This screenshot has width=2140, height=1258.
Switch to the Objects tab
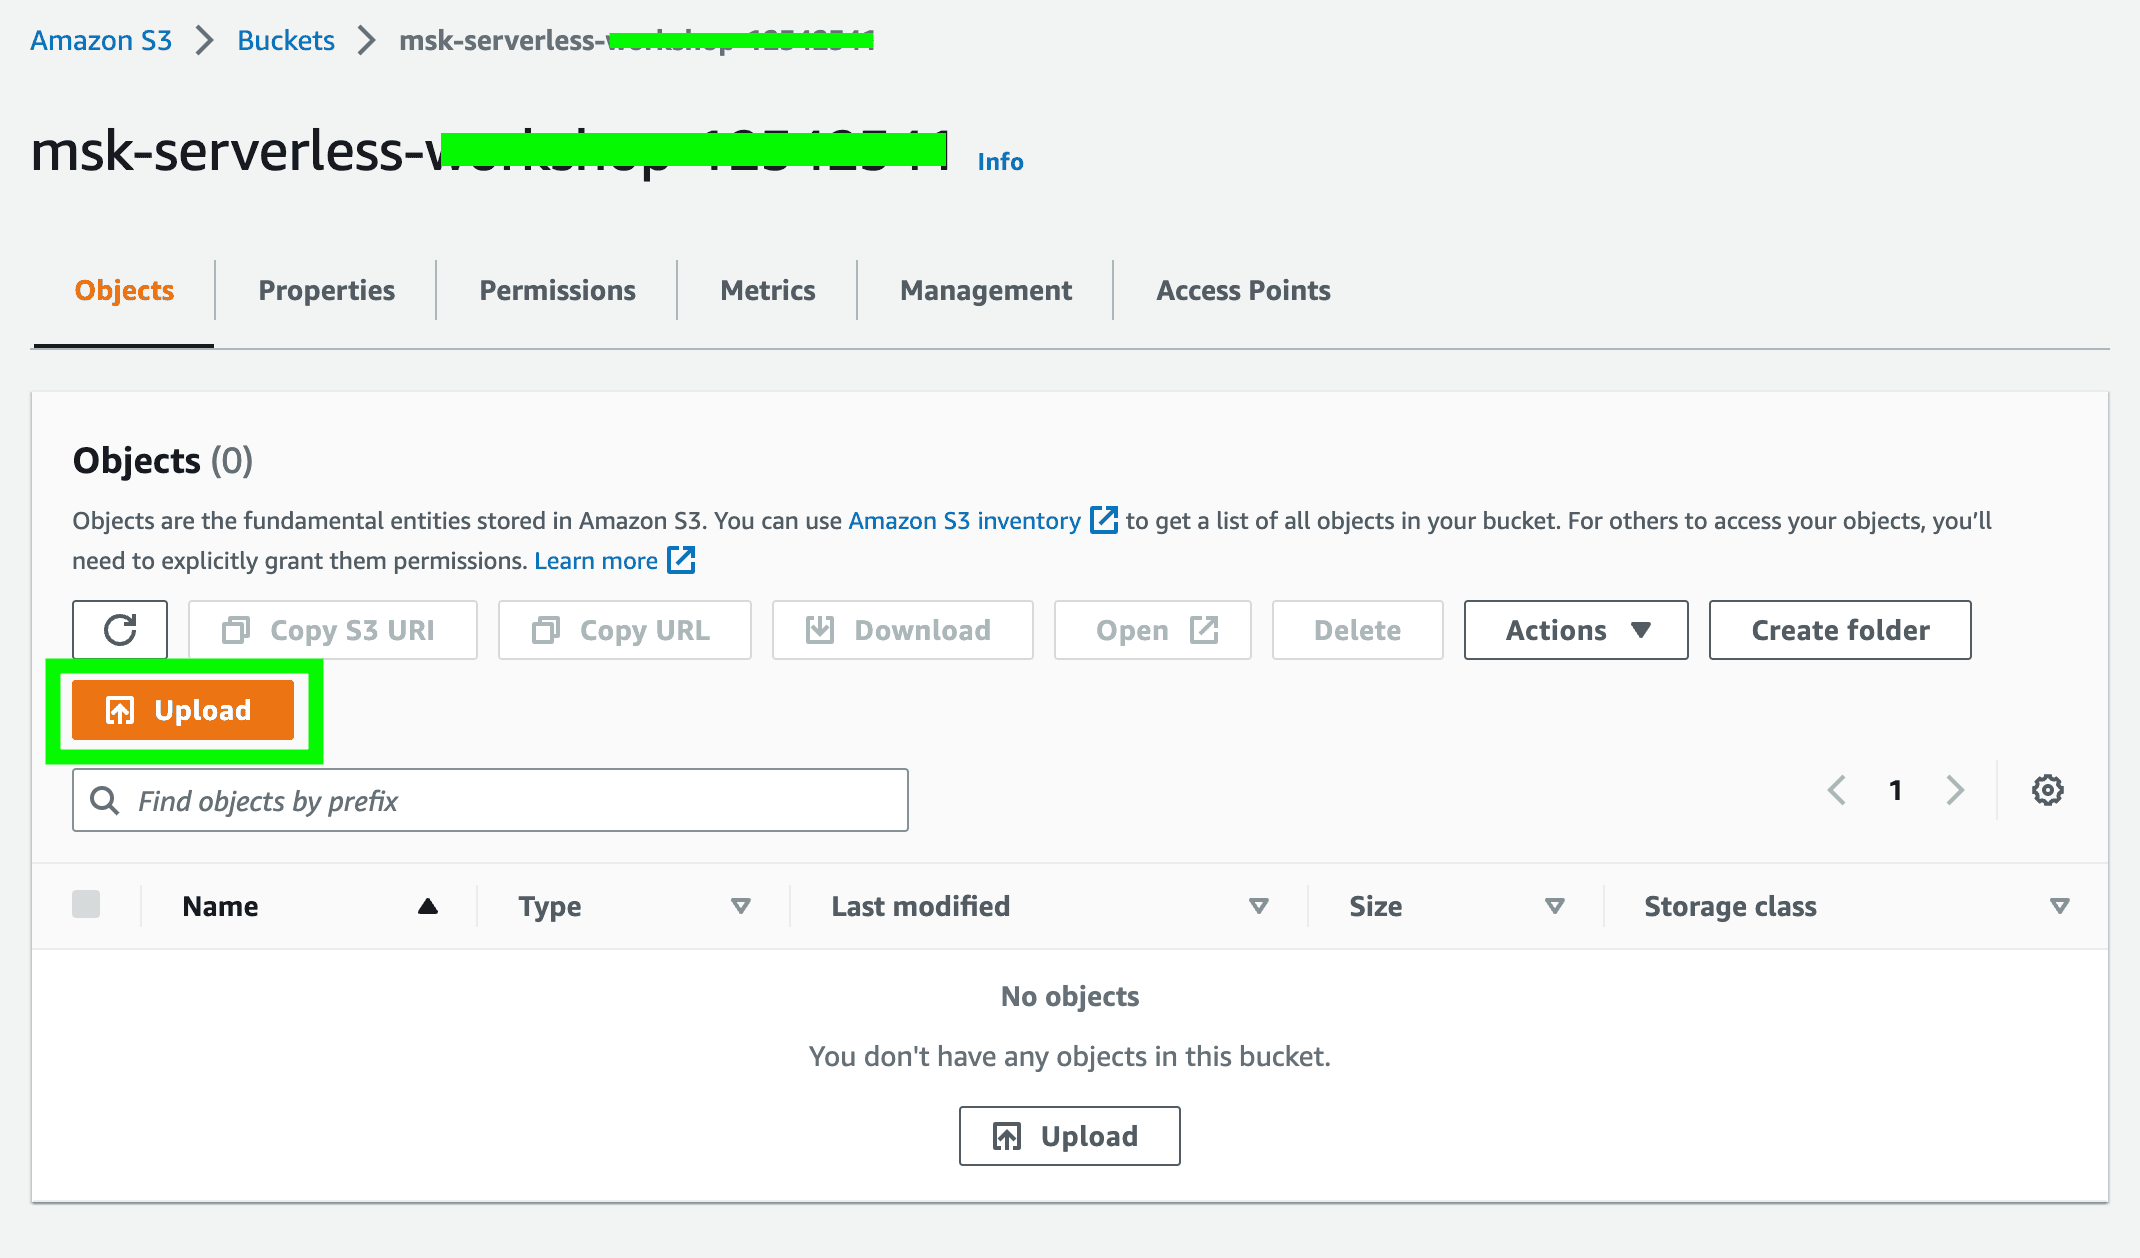pyautogui.click(x=124, y=290)
